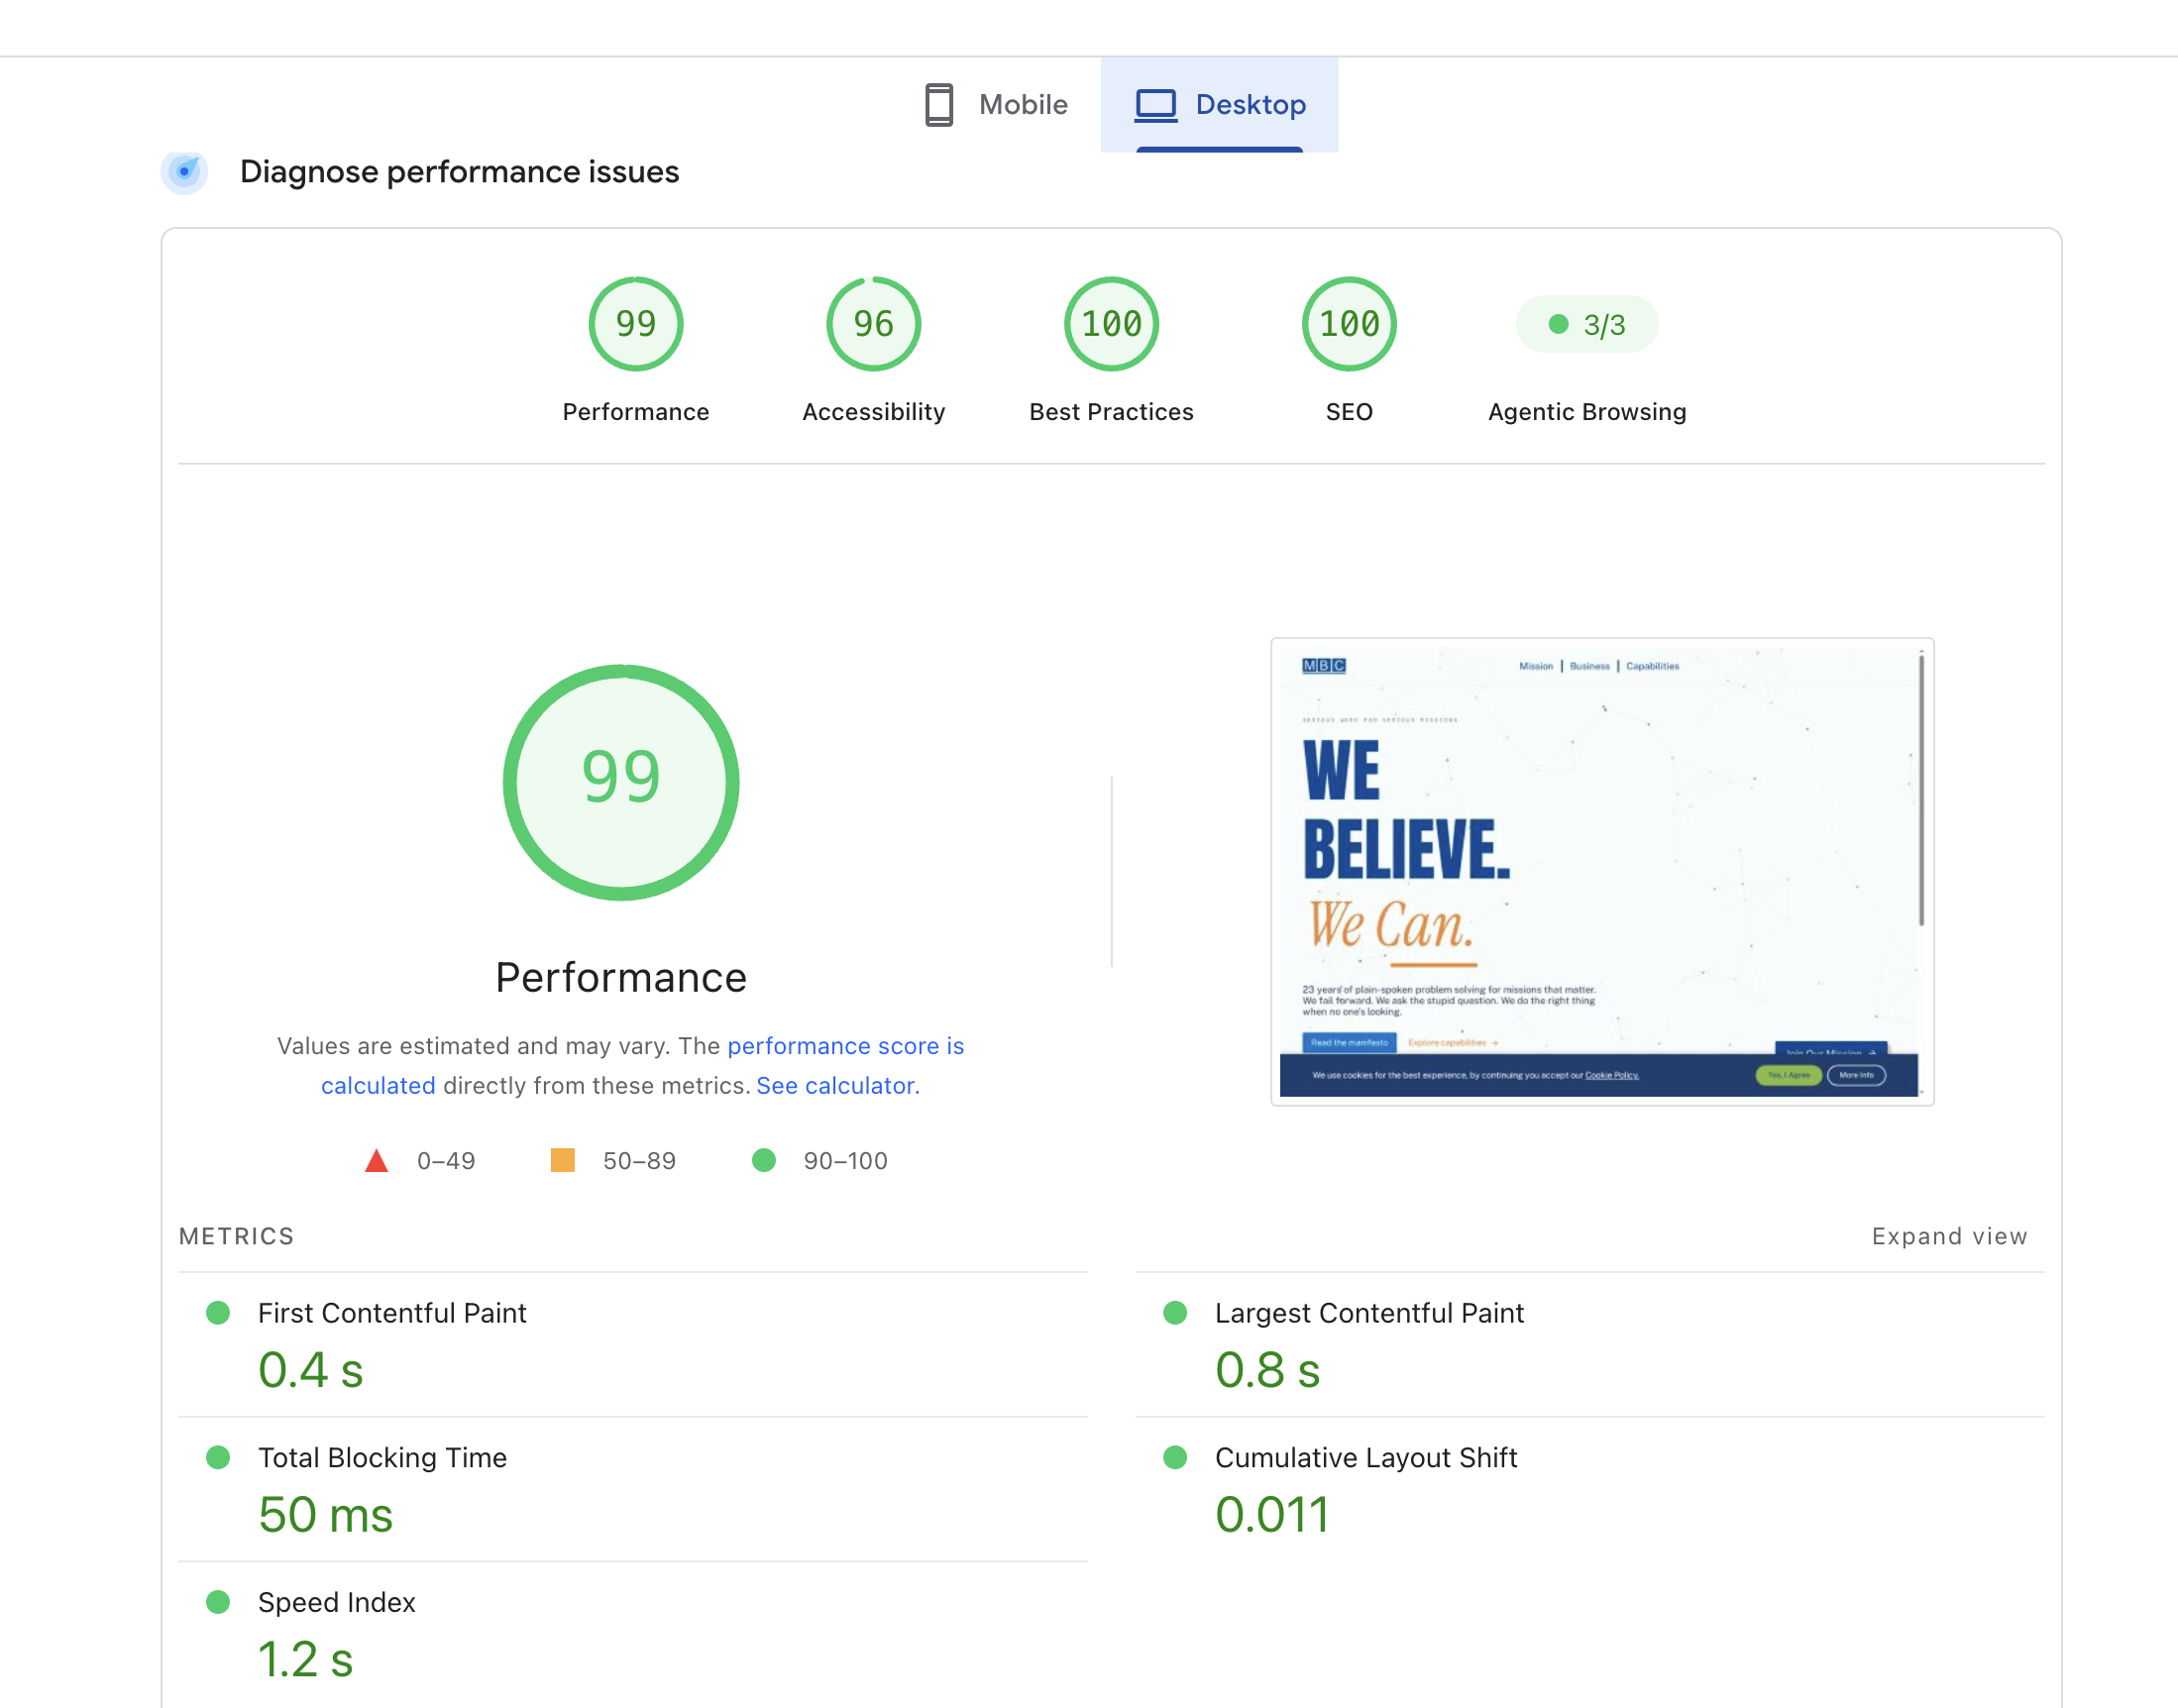Image resolution: width=2178 pixels, height=1708 pixels.
Task: Click the red triangle 0–49 legend icon
Action: tap(376, 1160)
